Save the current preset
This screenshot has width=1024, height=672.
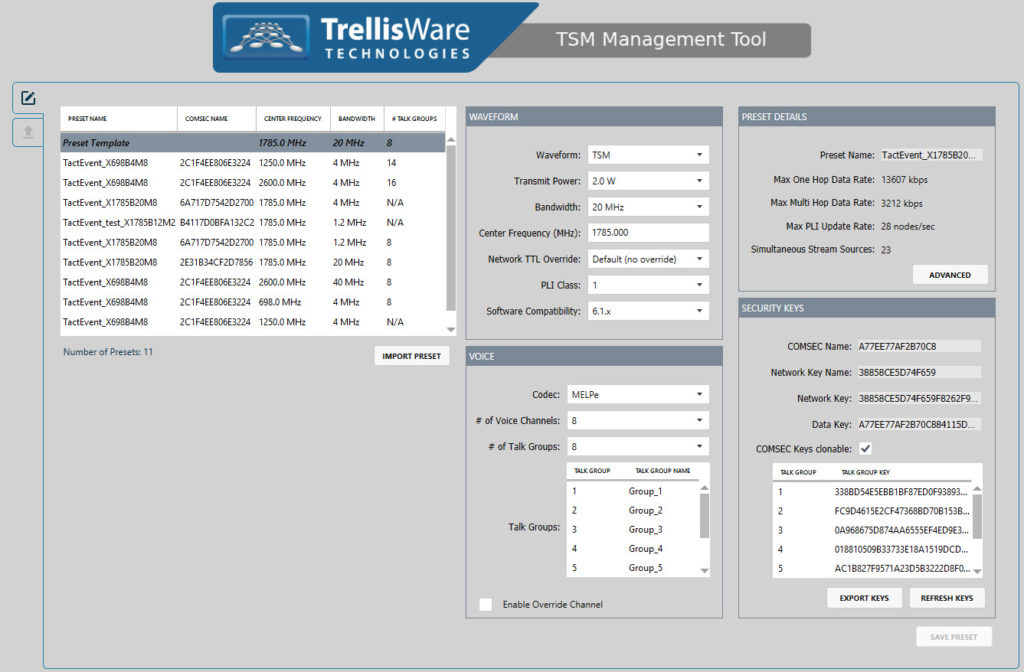click(x=953, y=636)
